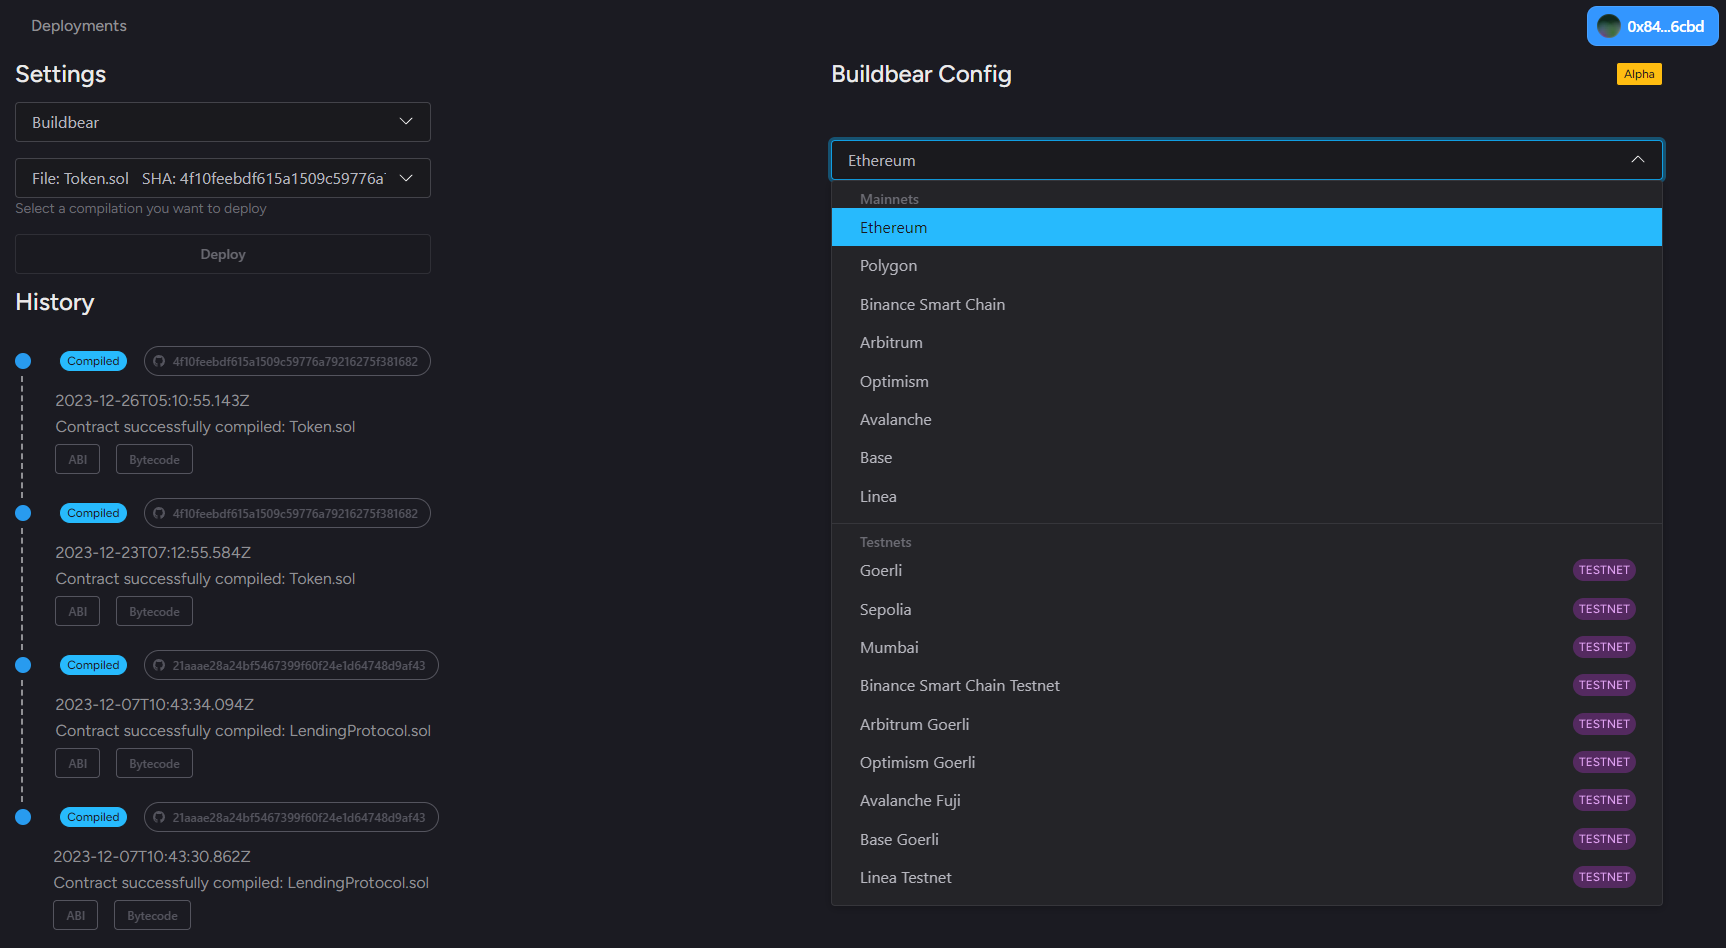The width and height of the screenshot is (1726, 948).
Task: Collapse the Ethereum network selector
Action: point(1247,160)
